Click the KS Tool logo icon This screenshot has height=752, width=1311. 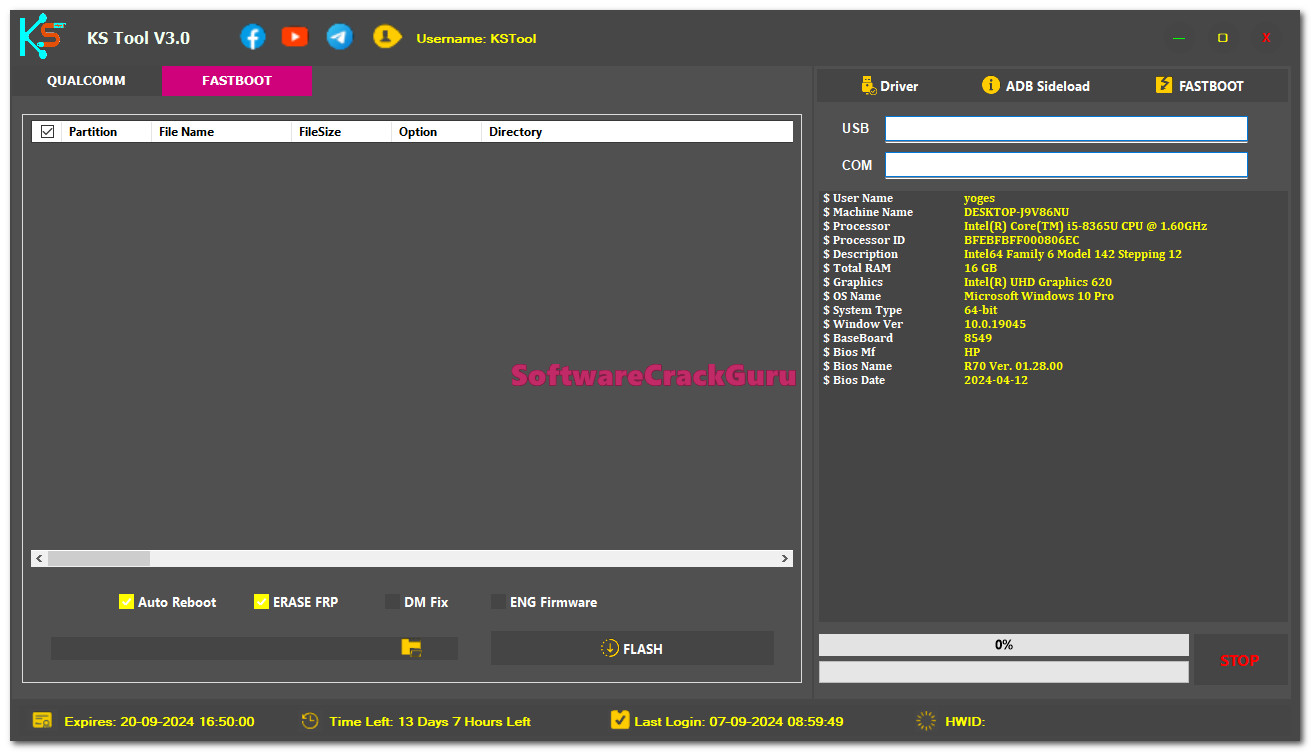tap(42, 38)
